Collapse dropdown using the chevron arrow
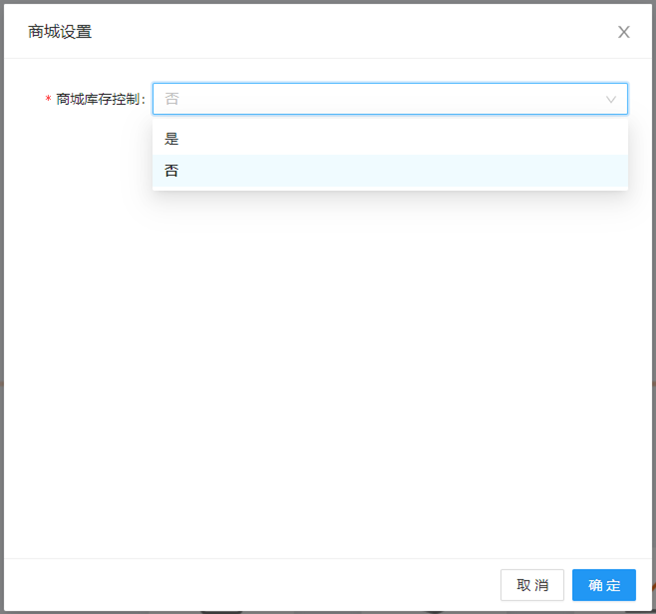Screen dimensions: 656x614 [x=611, y=100]
